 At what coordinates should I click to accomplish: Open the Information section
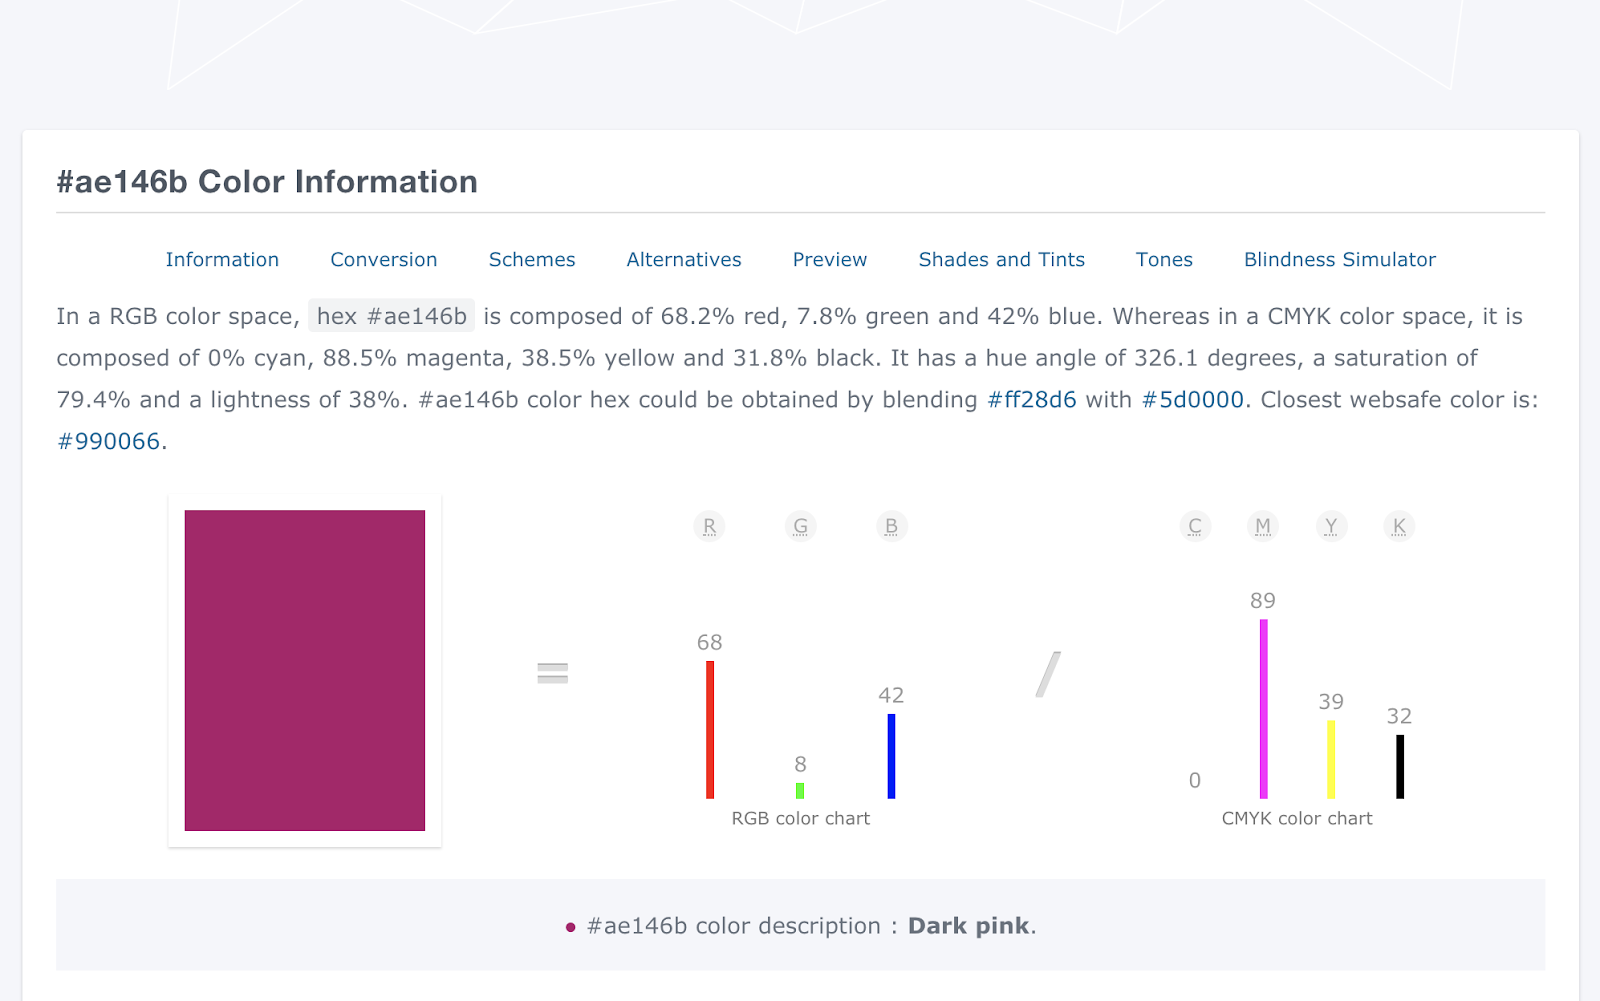point(222,259)
